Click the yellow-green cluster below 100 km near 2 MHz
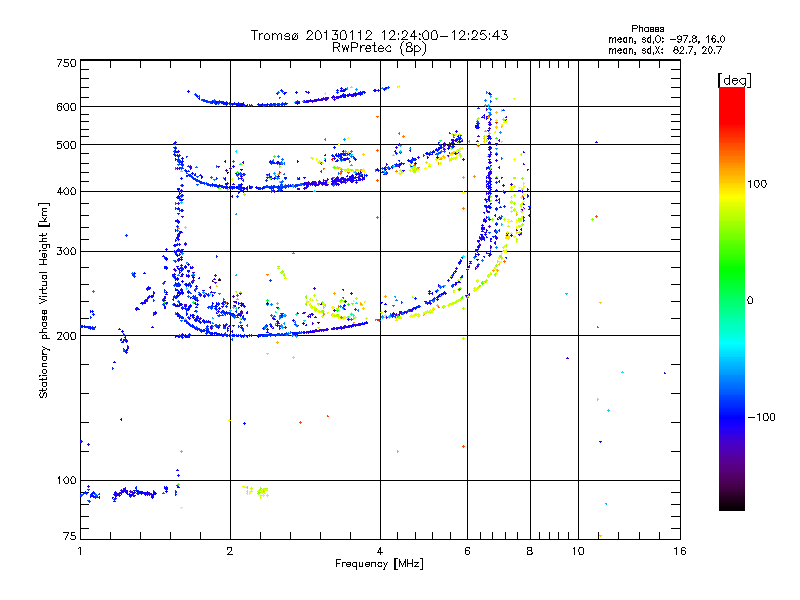Image resolution: width=800 pixels, height=600 pixels. pyautogui.click(x=256, y=491)
